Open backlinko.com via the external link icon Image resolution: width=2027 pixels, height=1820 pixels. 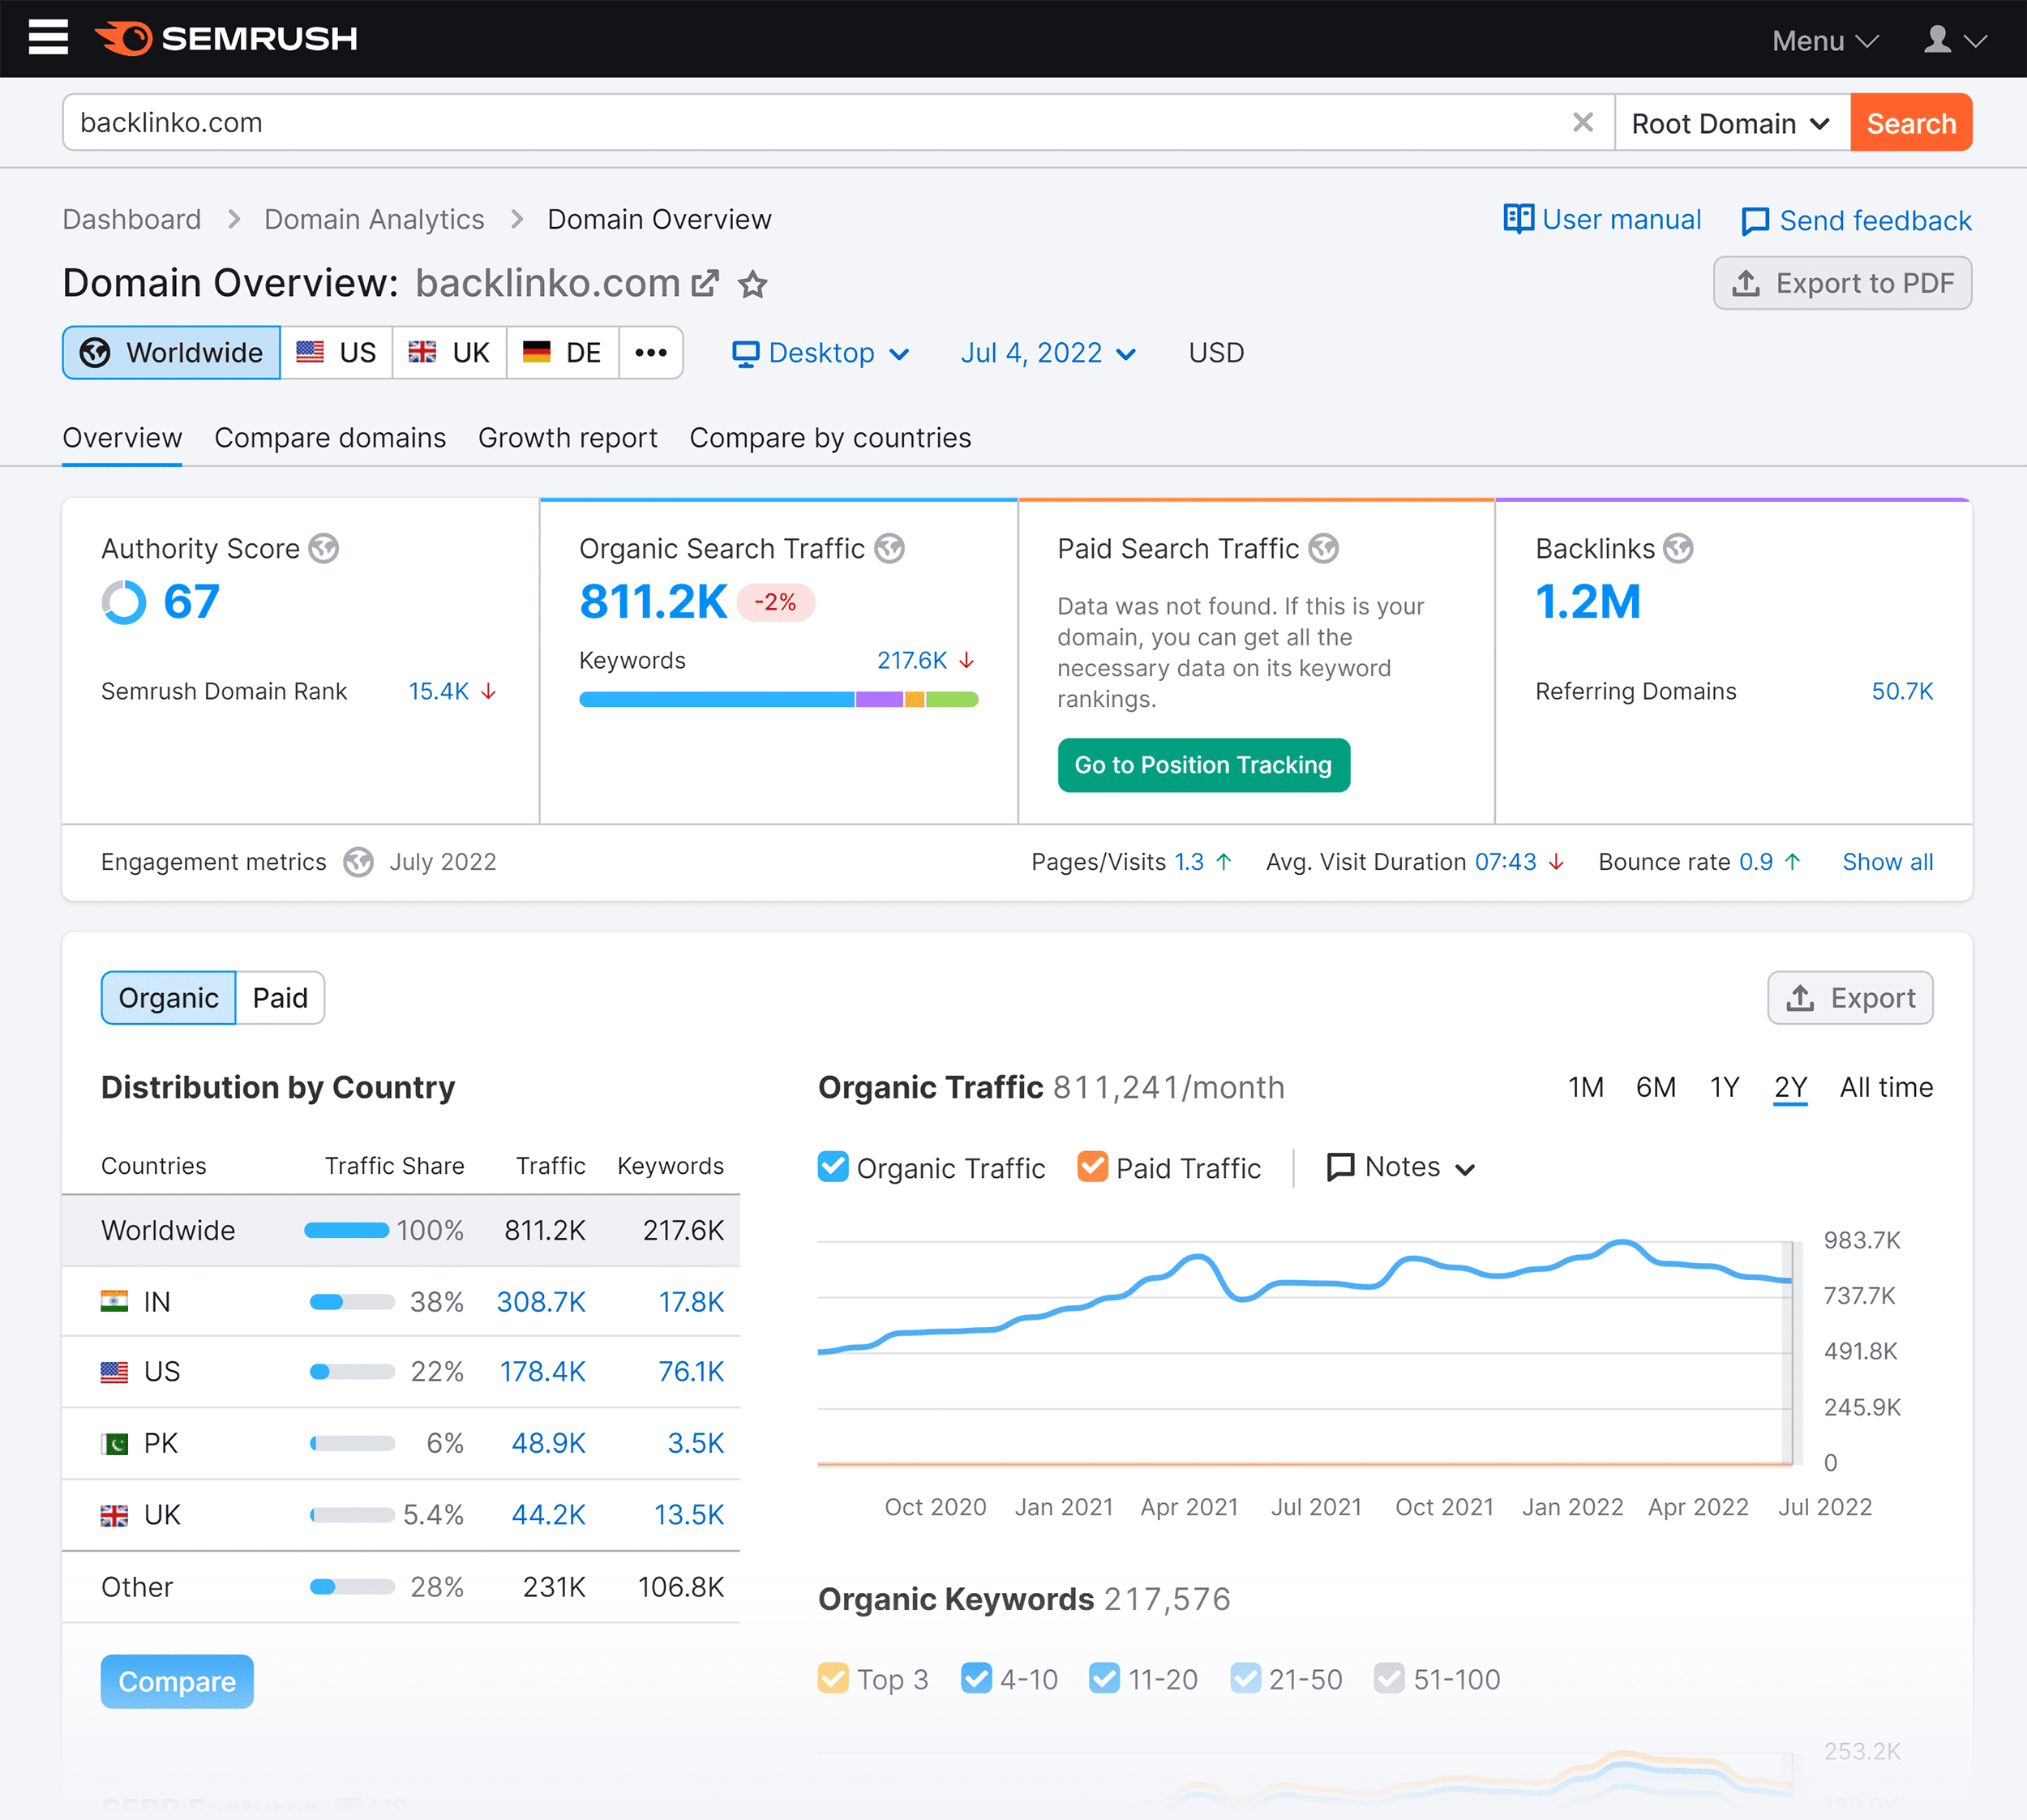706,283
